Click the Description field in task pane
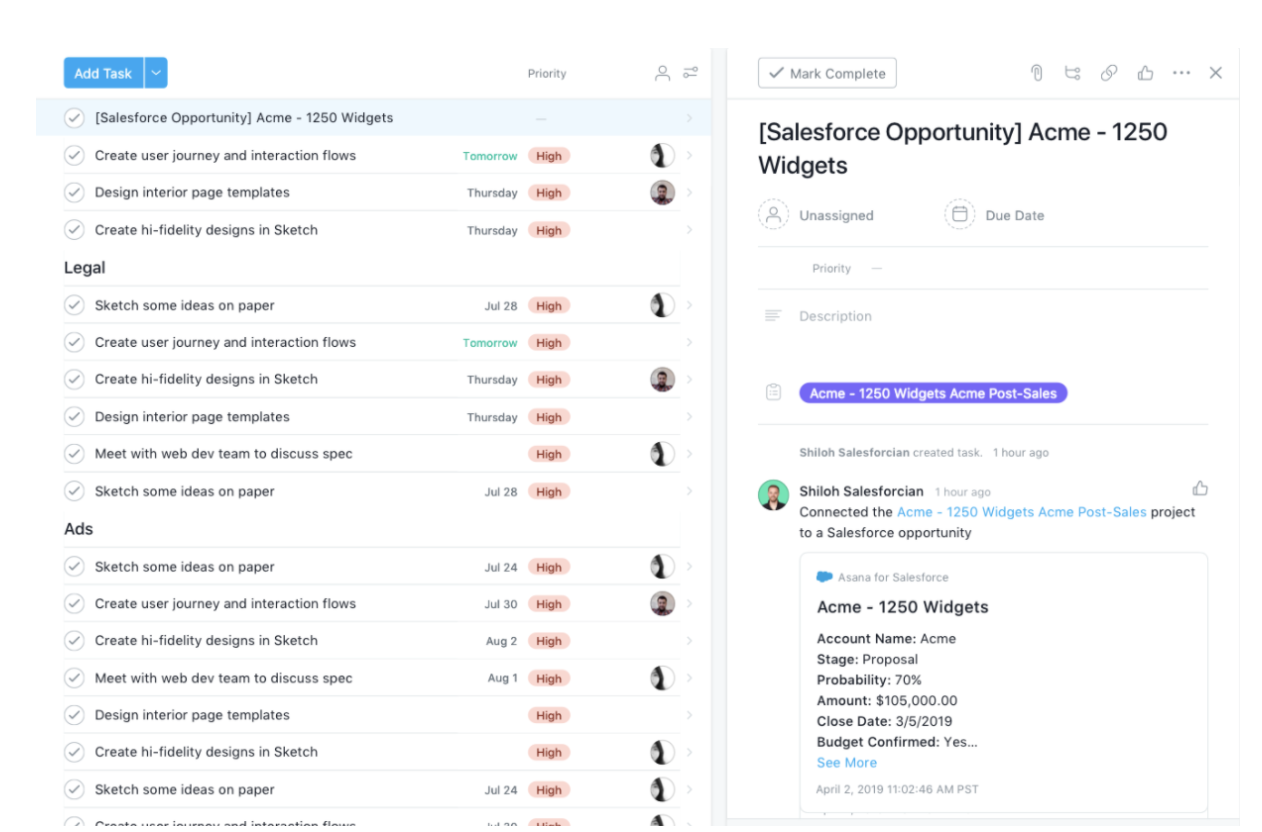Image resolution: width=1262 pixels, height=832 pixels. click(x=835, y=316)
